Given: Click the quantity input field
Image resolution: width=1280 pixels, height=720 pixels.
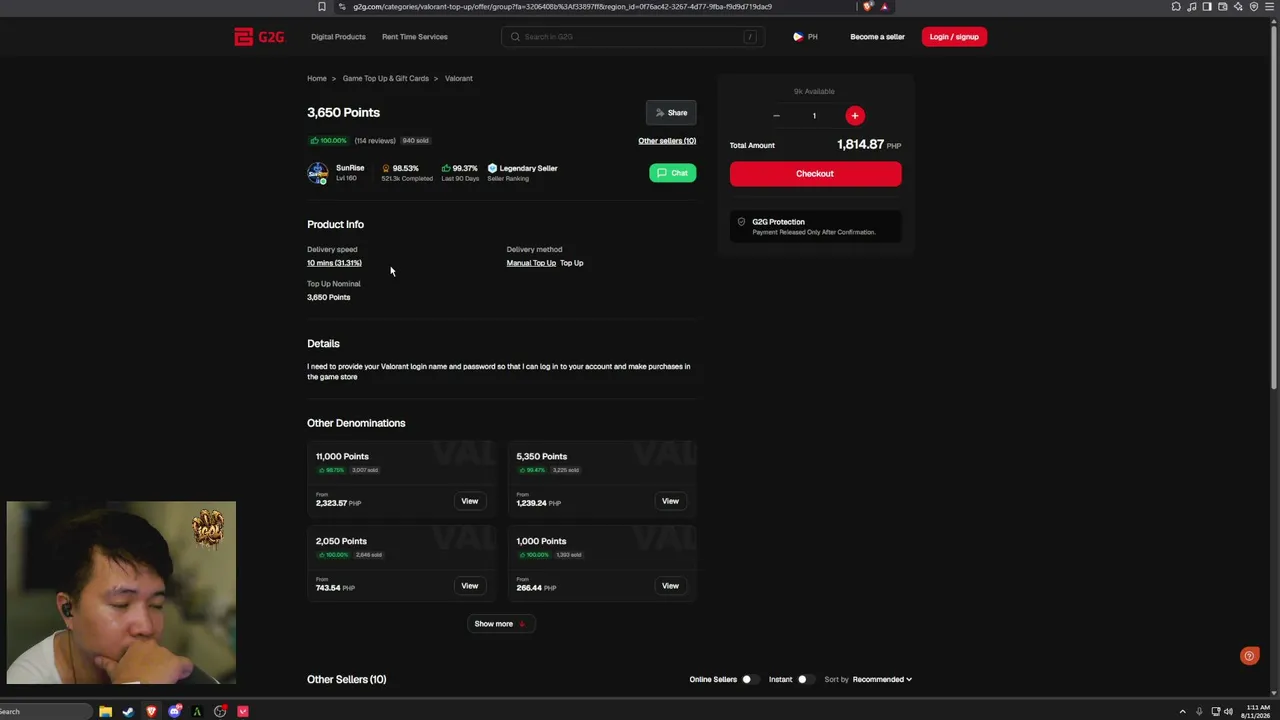Looking at the screenshot, I should point(814,116).
